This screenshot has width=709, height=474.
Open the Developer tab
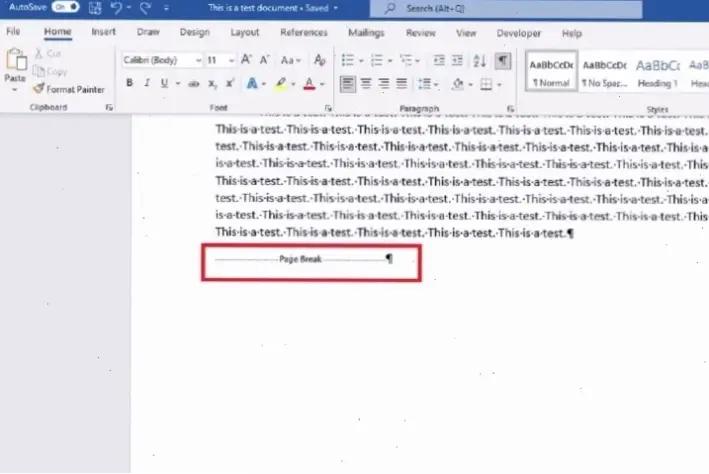click(x=518, y=33)
